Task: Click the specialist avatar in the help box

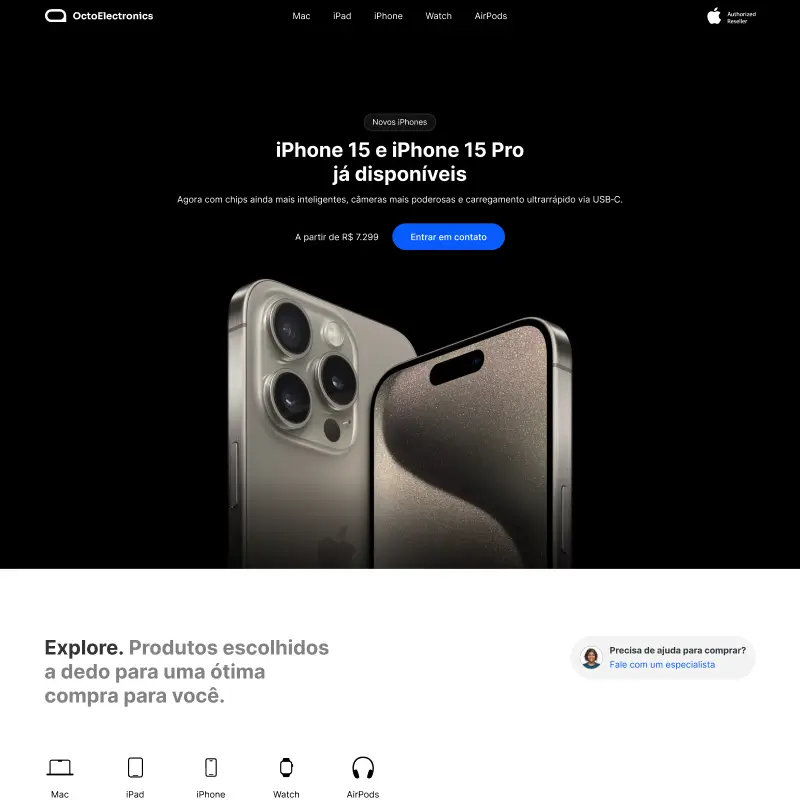Action: coord(591,658)
